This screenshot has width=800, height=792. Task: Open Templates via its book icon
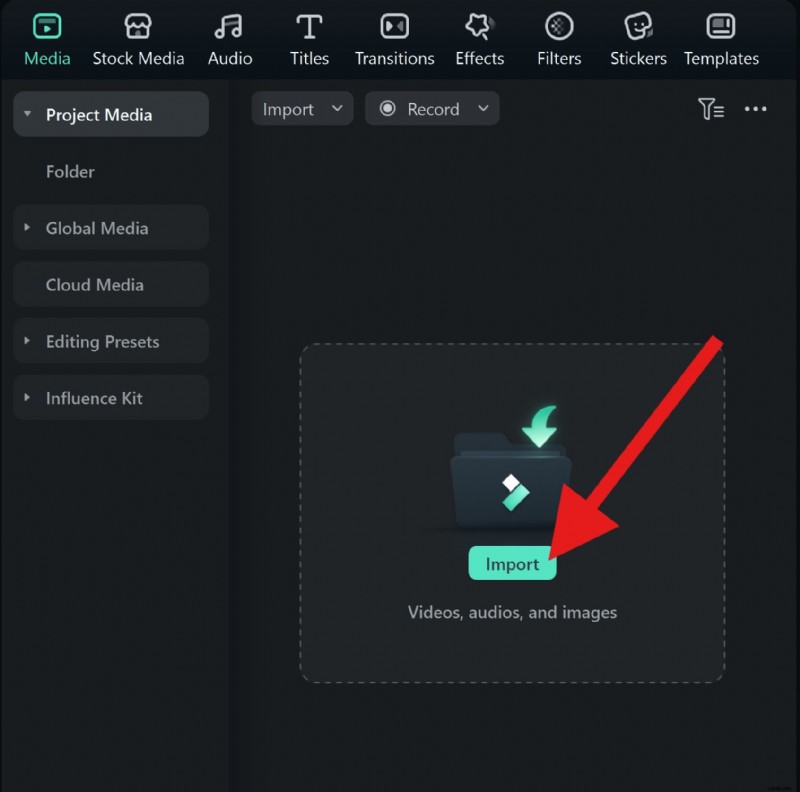click(x=721, y=26)
